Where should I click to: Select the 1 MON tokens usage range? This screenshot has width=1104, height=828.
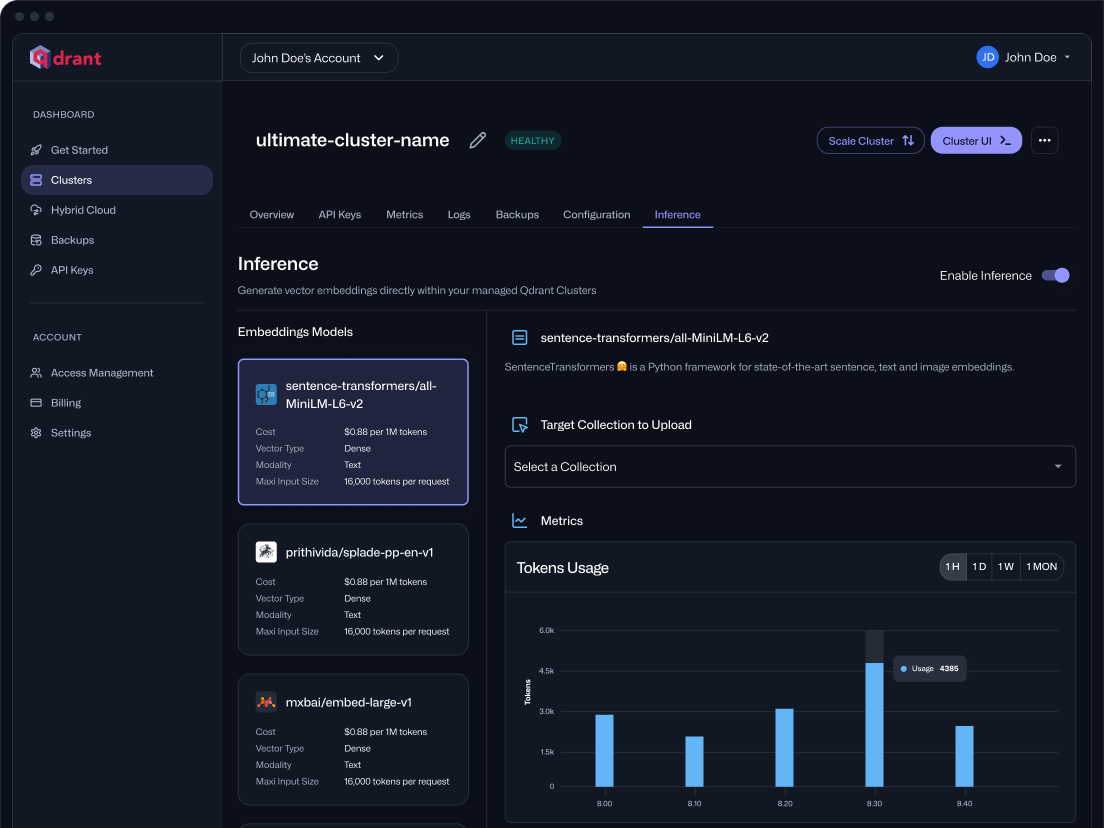tap(1041, 566)
